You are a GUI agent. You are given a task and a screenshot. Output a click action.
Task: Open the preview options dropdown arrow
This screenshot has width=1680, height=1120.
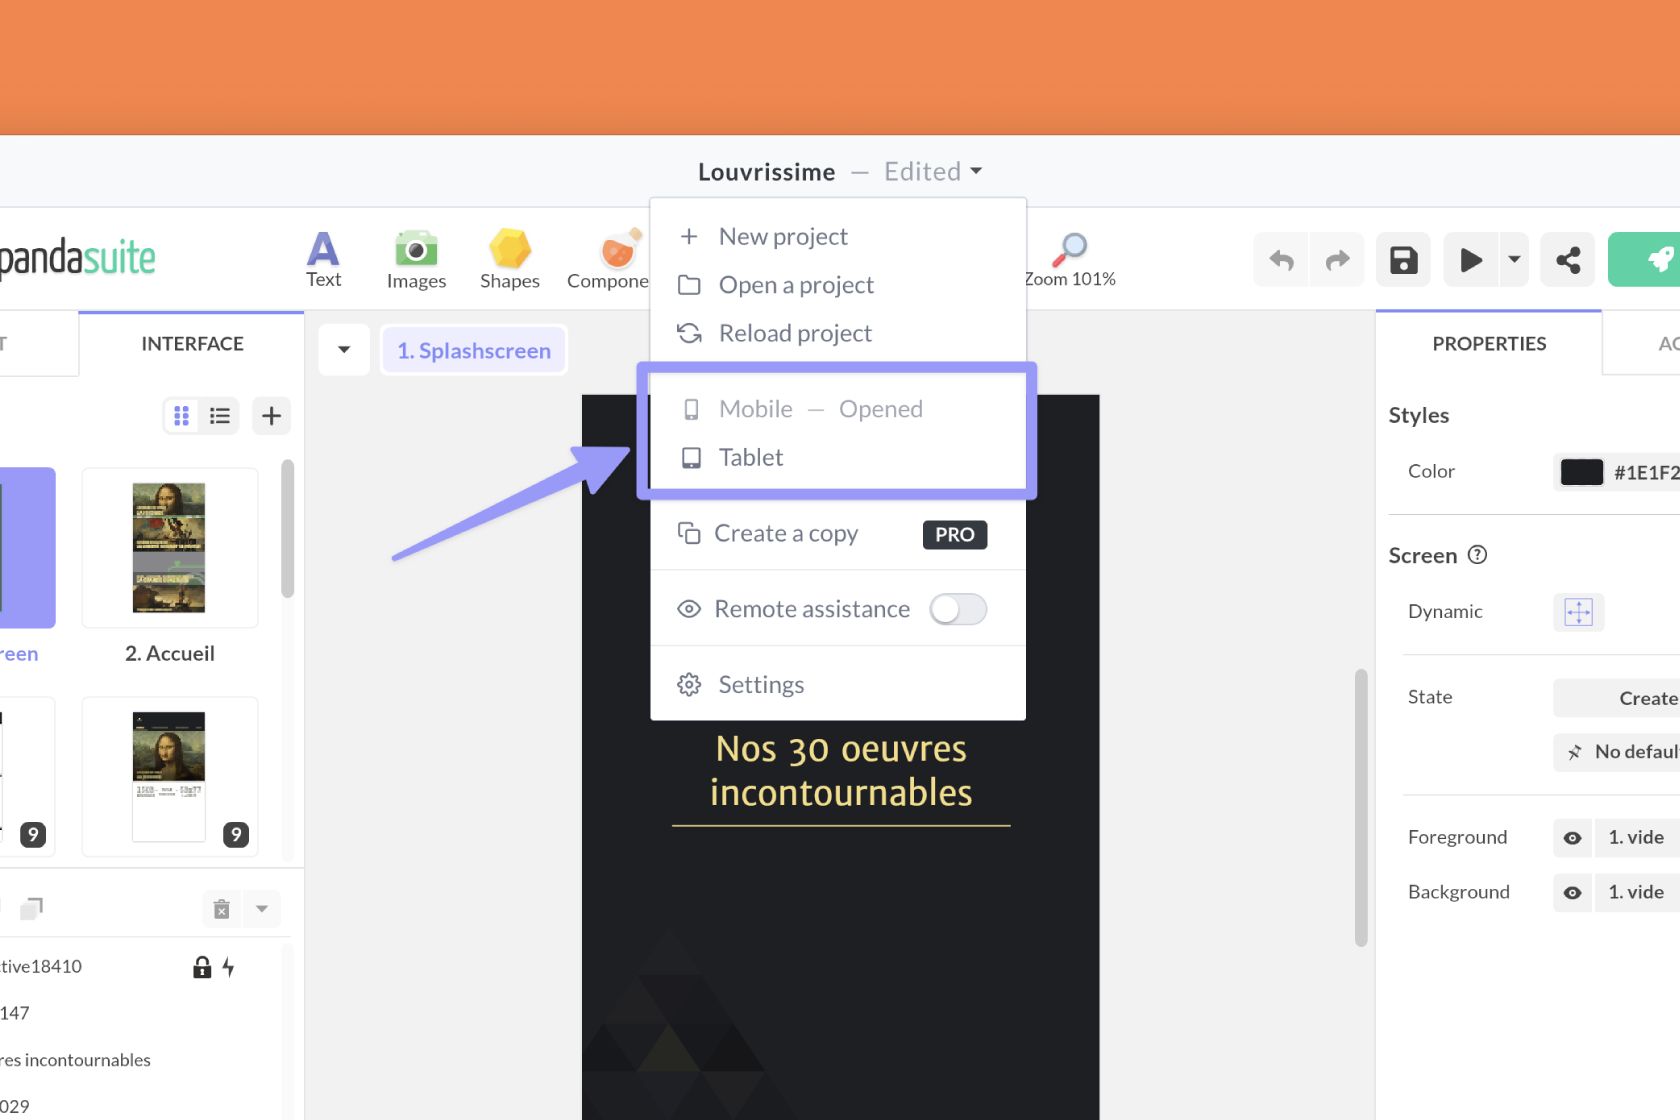point(1513,259)
